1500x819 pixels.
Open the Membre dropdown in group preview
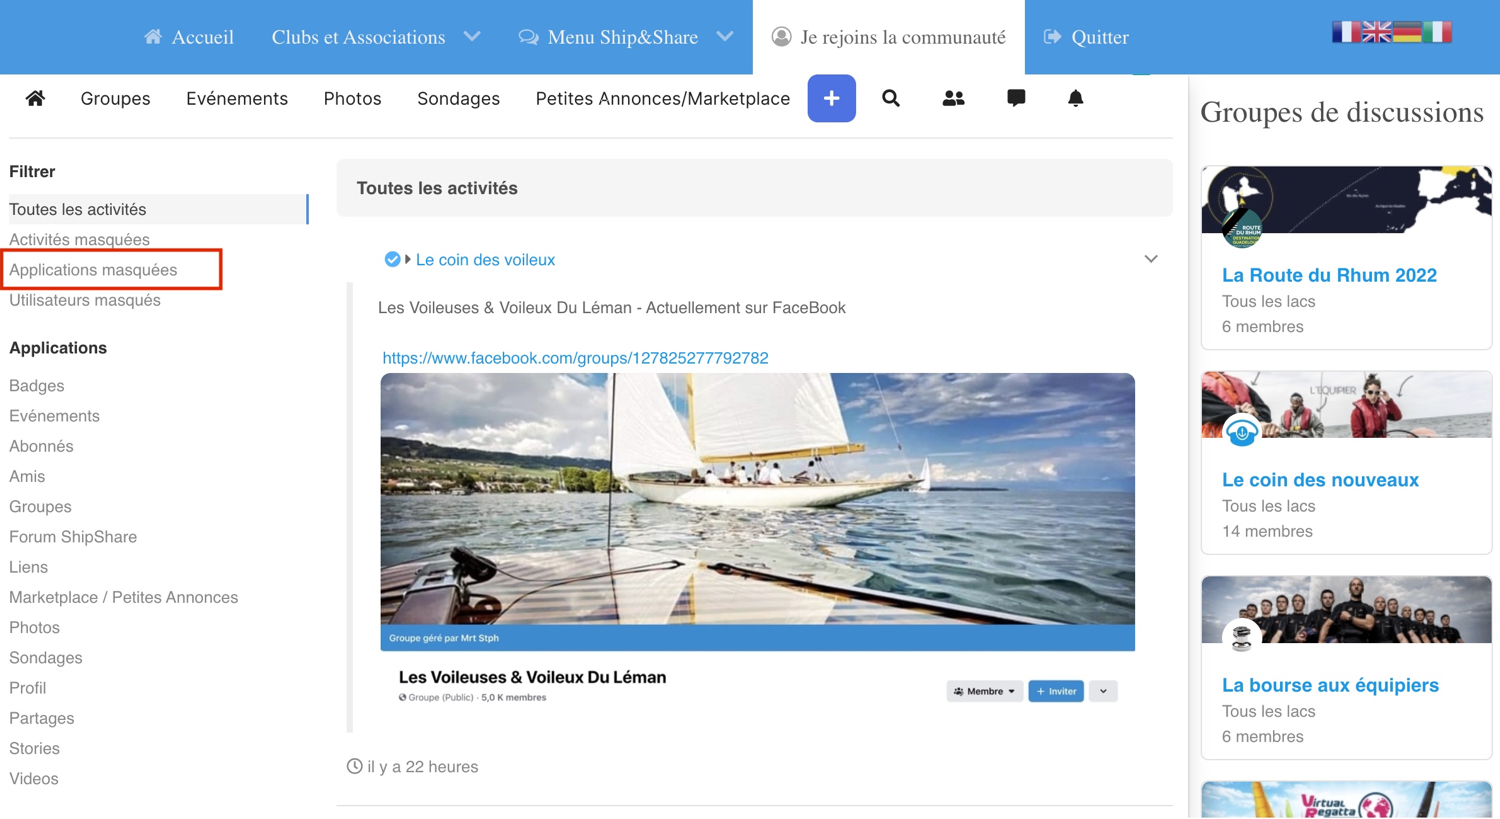(x=984, y=691)
